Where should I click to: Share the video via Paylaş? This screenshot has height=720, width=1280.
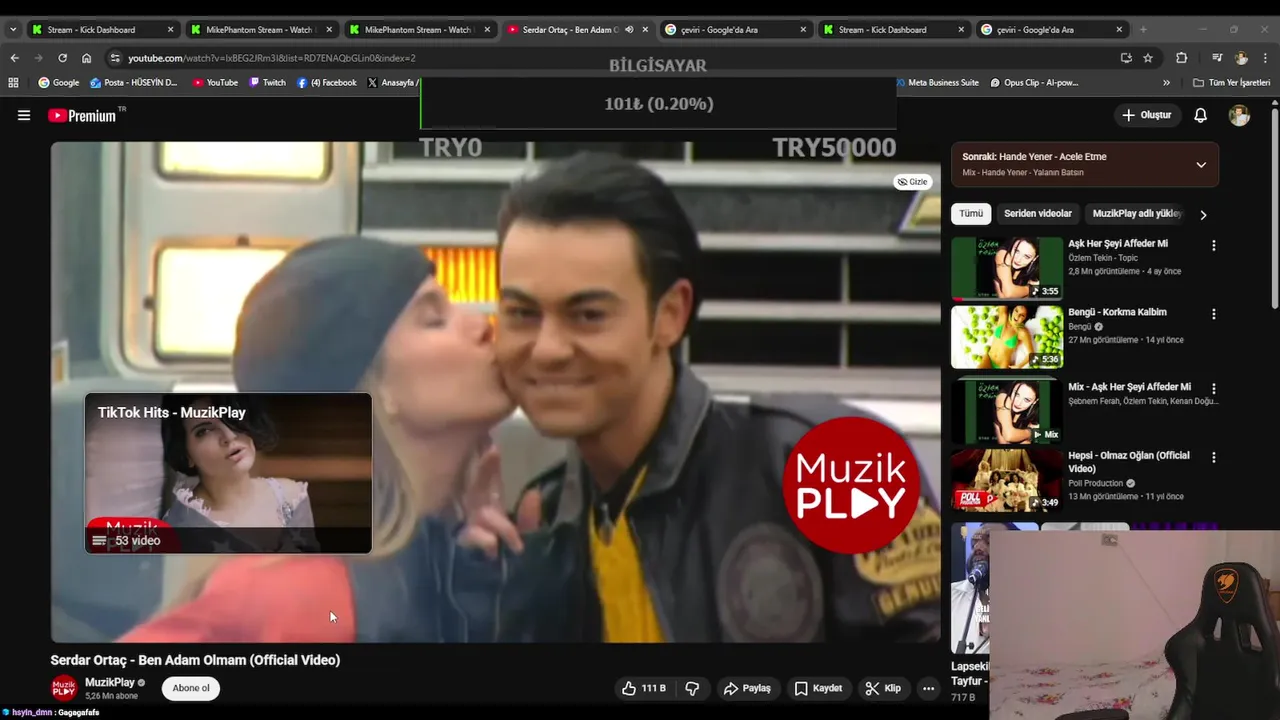[x=747, y=688]
